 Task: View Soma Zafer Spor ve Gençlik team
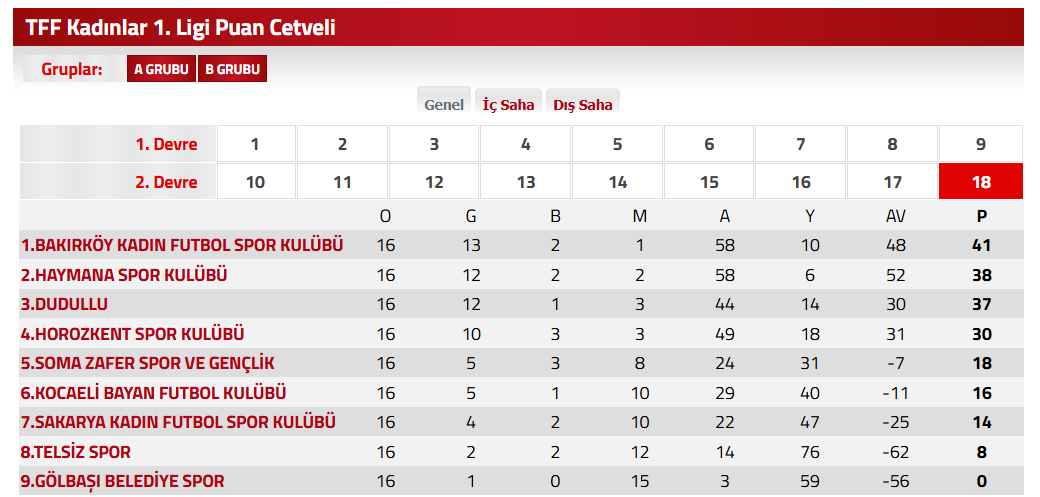pos(147,363)
